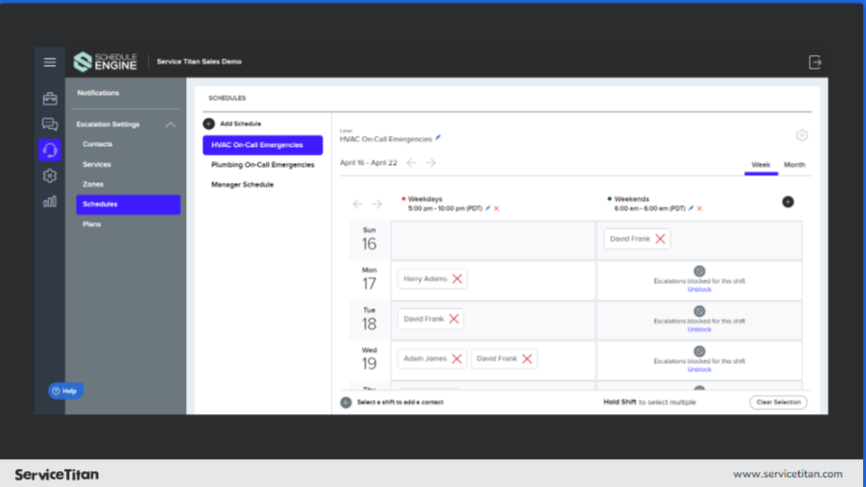Screen dimensions: 866x487
Task: Click the Weekdays shift header label
Action: 425,199
